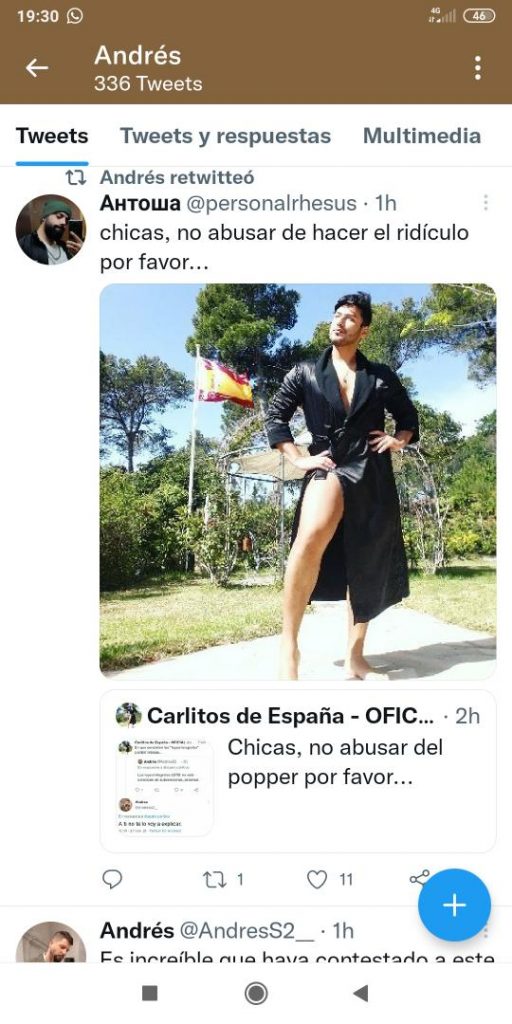Select the Tweets tab
The image size is (512, 1024).
tap(52, 136)
